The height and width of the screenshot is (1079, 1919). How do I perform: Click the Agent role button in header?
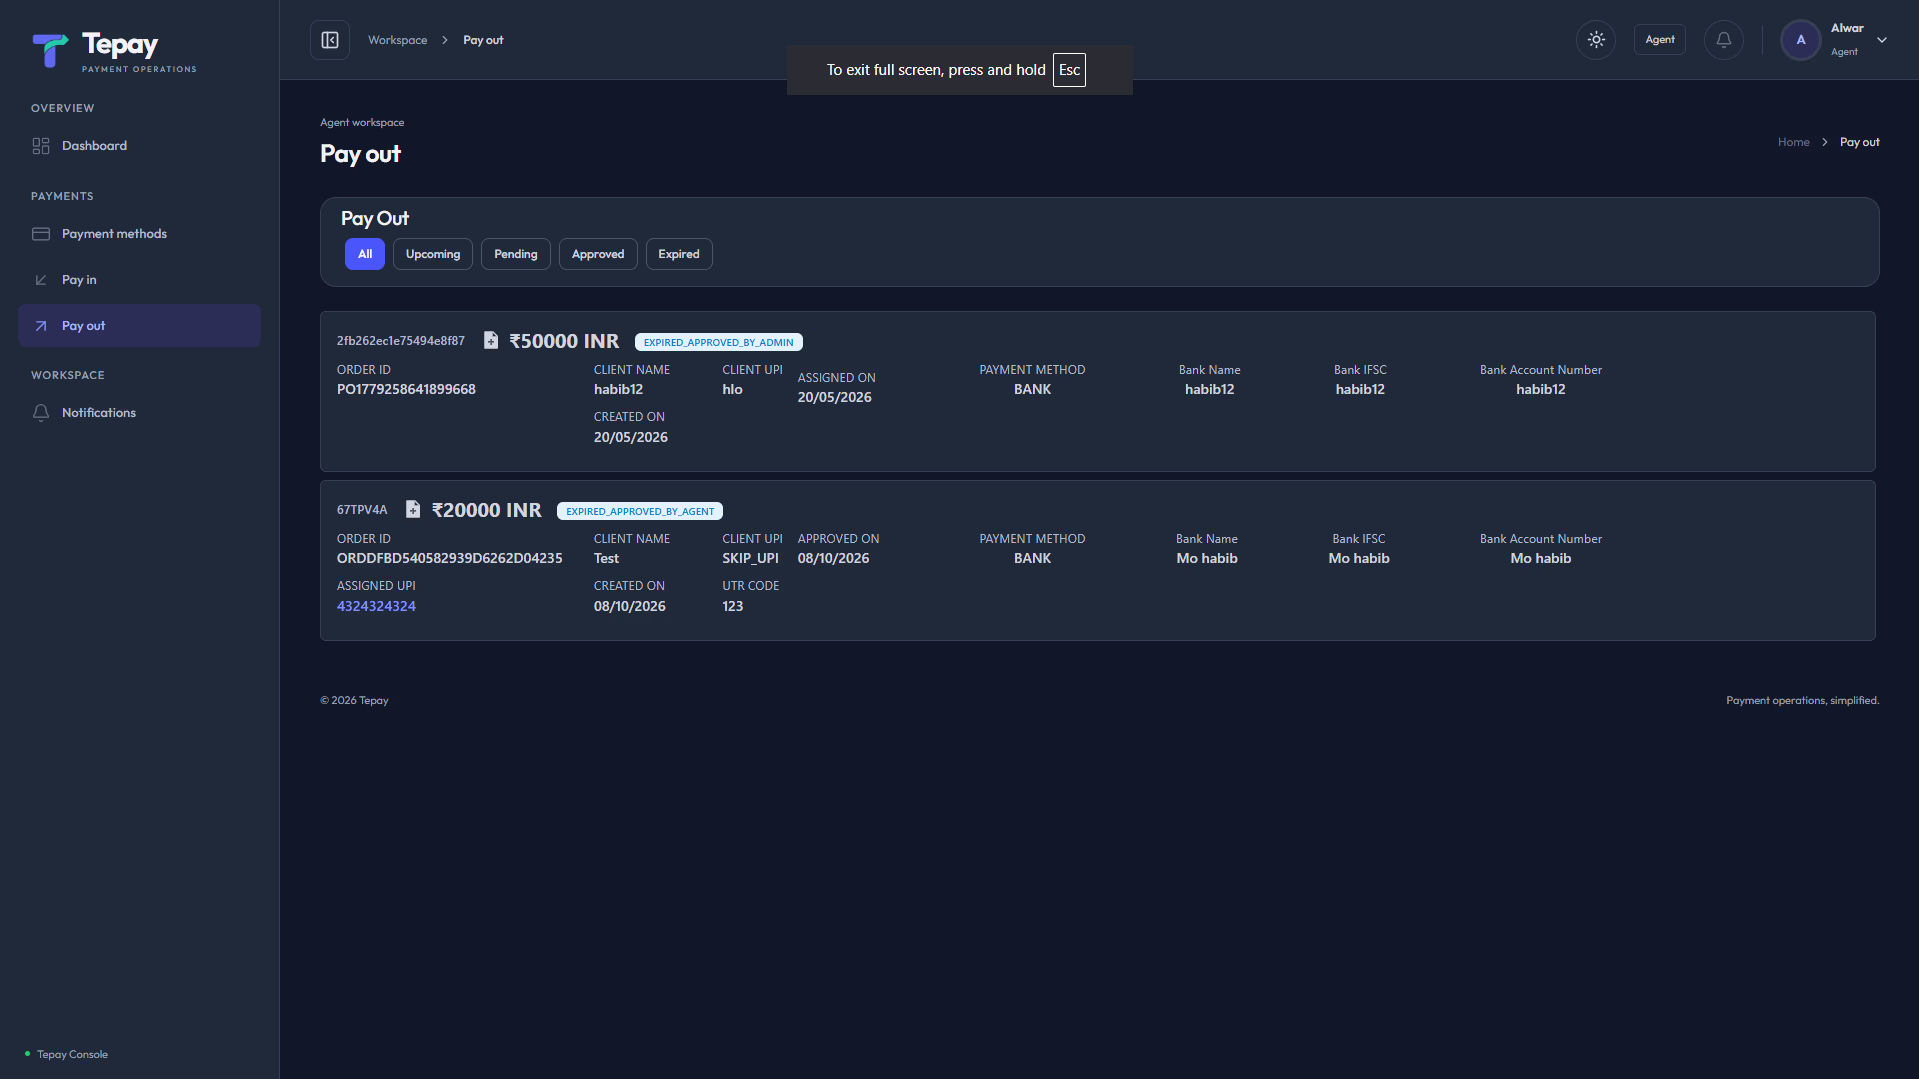pyautogui.click(x=1660, y=40)
